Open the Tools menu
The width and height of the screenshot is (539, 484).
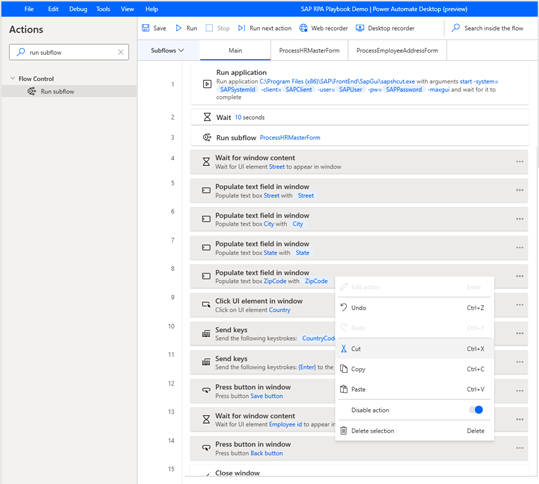pos(103,9)
